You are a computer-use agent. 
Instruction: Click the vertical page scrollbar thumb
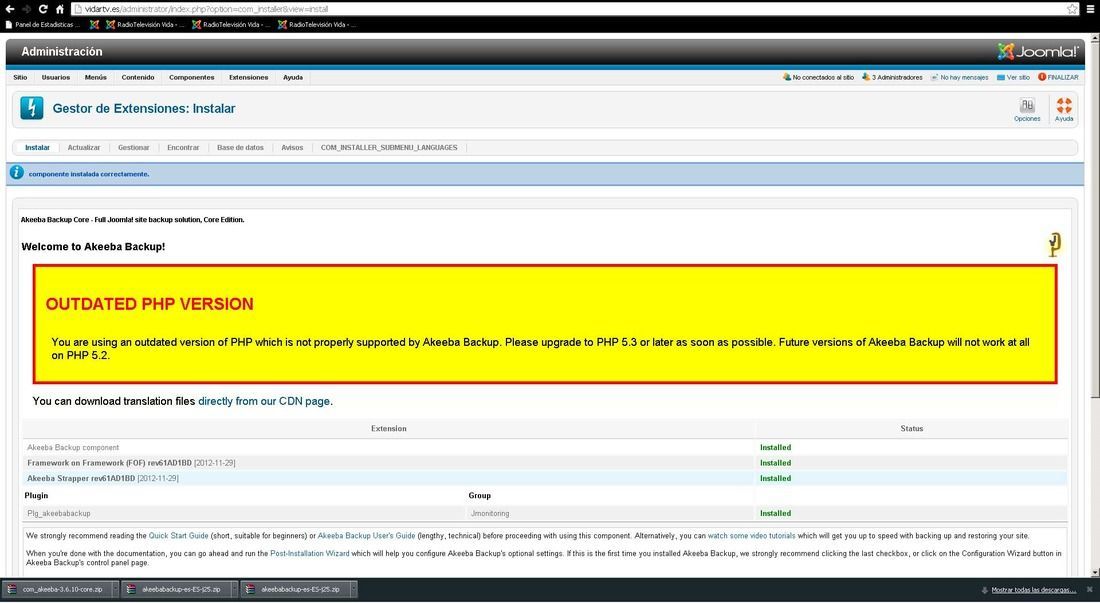[1094, 221]
